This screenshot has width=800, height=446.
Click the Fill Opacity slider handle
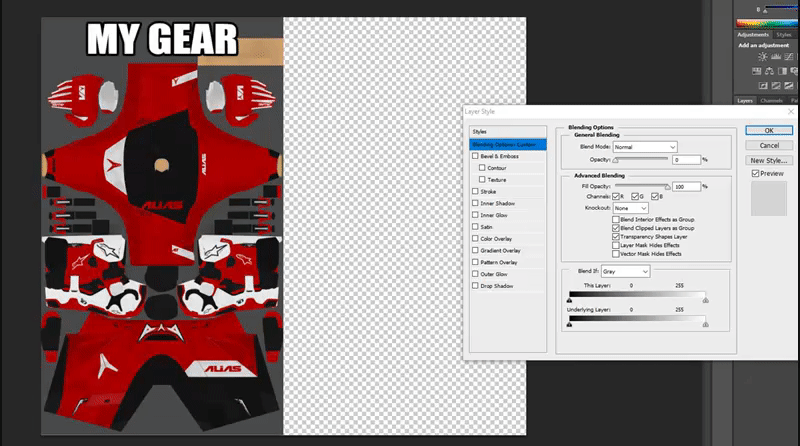tap(667, 187)
